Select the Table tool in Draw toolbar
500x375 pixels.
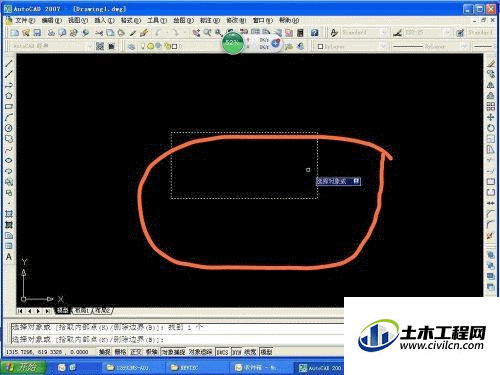pos(9,246)
